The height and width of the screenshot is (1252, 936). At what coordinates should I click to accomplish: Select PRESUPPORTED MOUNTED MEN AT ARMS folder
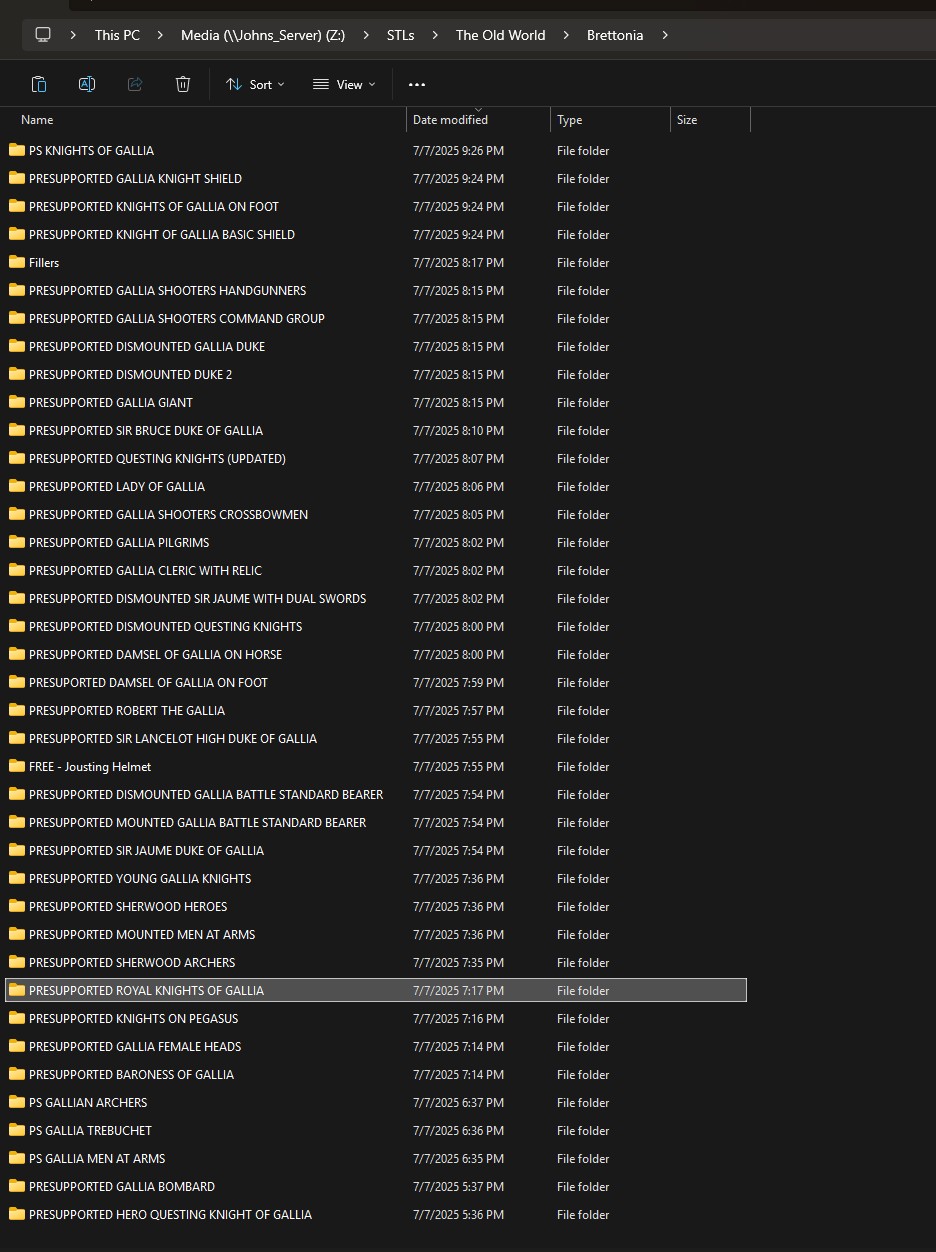click(142, 934)
